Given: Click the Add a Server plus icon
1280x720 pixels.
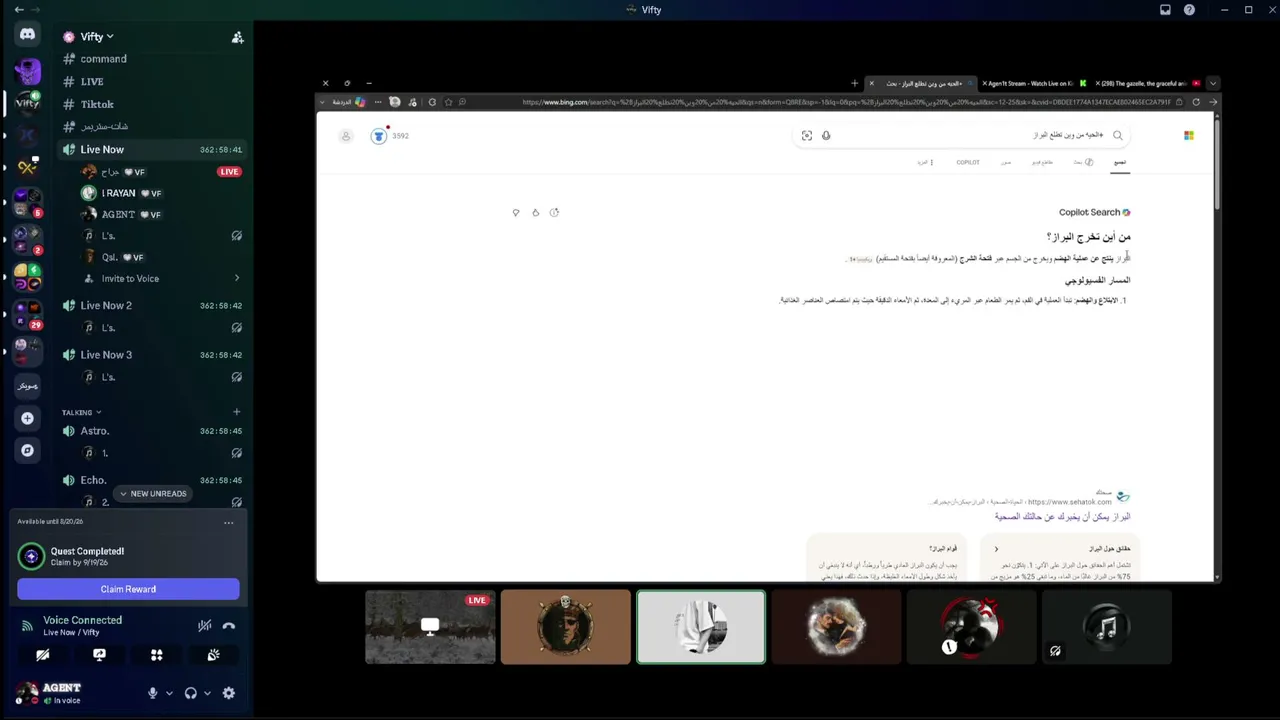Looking at the screenshot, I should pos(27,418).
